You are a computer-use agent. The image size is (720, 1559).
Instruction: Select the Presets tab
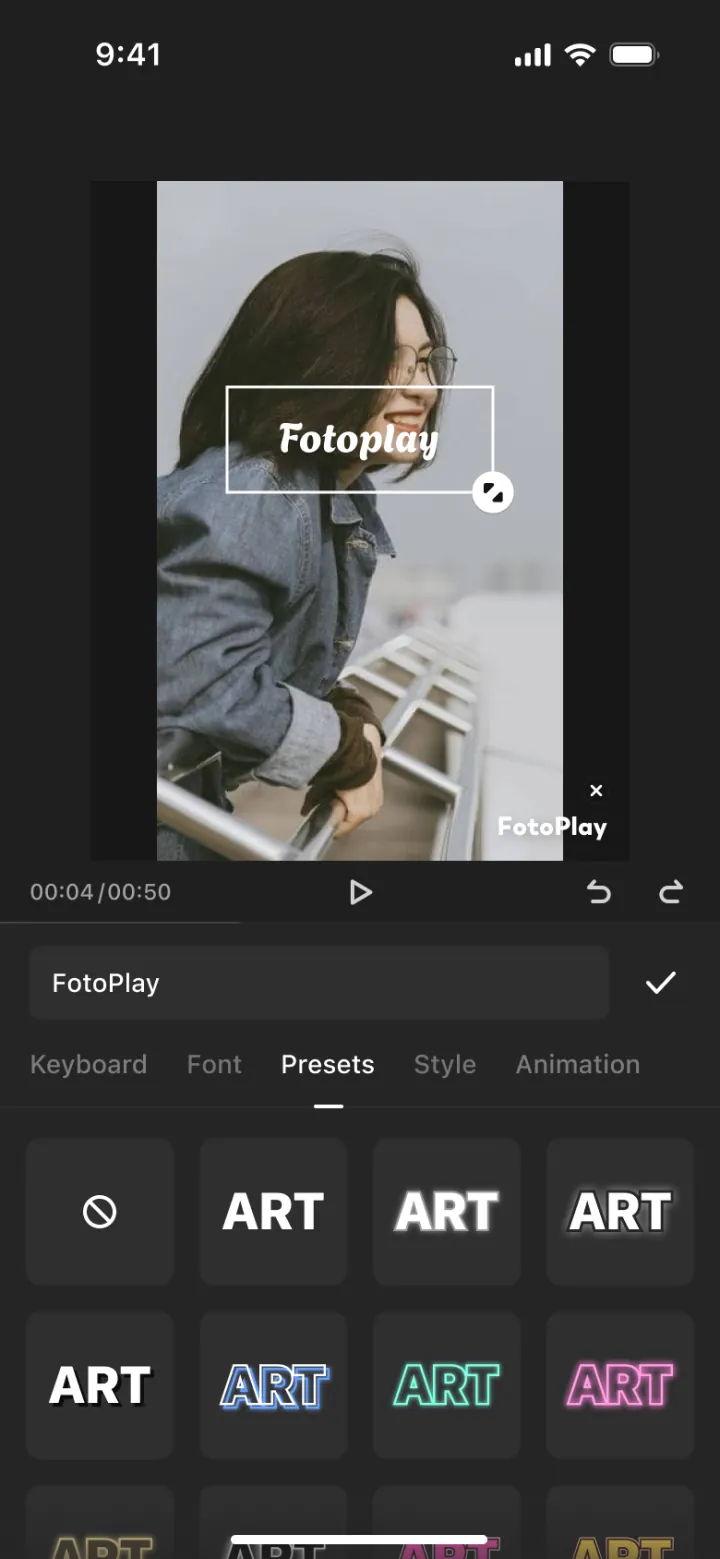tap(328, 1064)
